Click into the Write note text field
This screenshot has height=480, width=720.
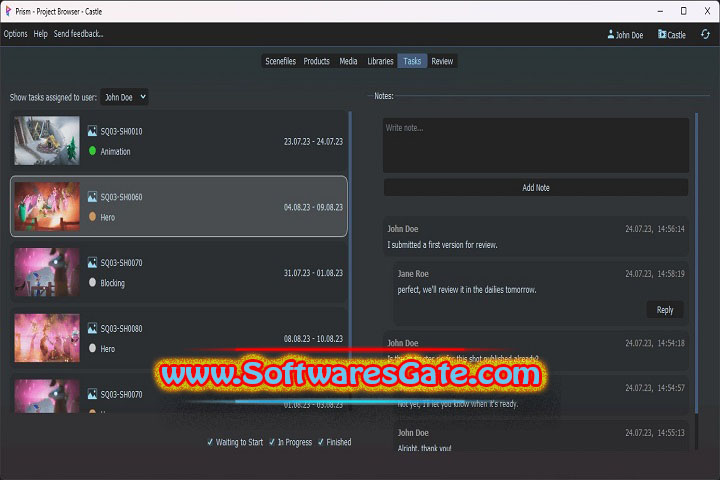coord(536,145)
